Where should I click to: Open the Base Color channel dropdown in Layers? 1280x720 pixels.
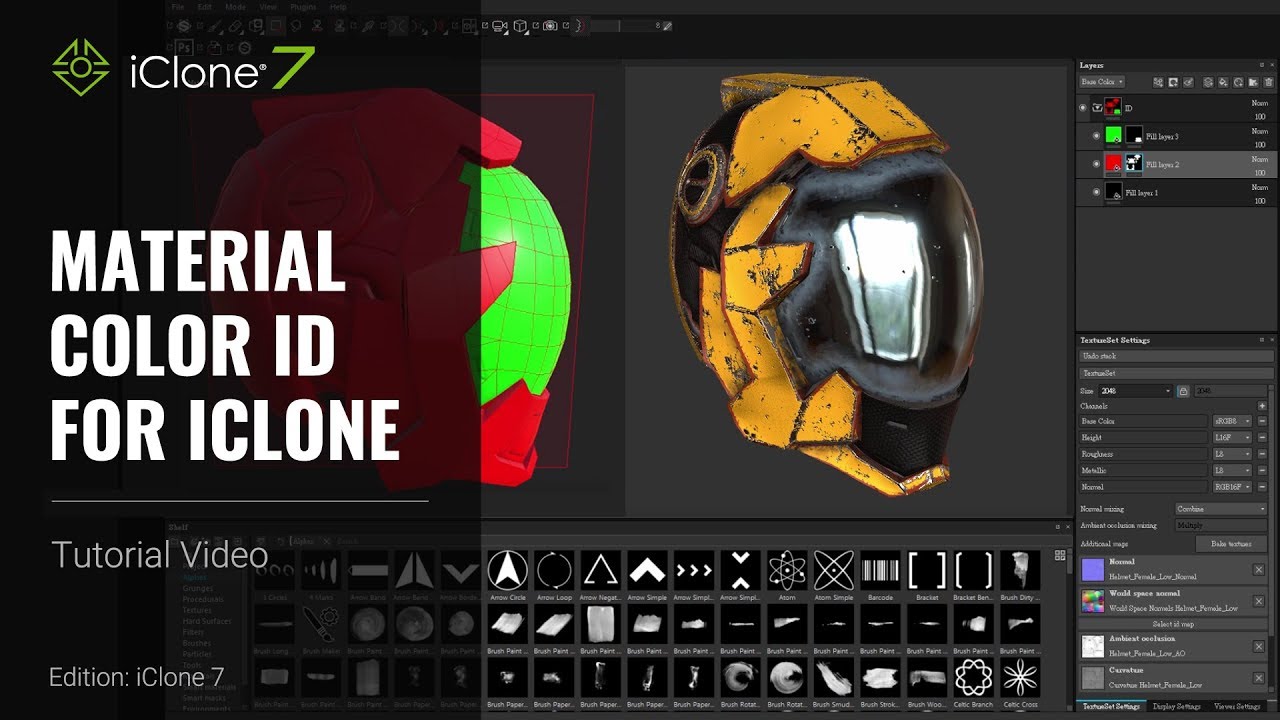point(1102,82)
